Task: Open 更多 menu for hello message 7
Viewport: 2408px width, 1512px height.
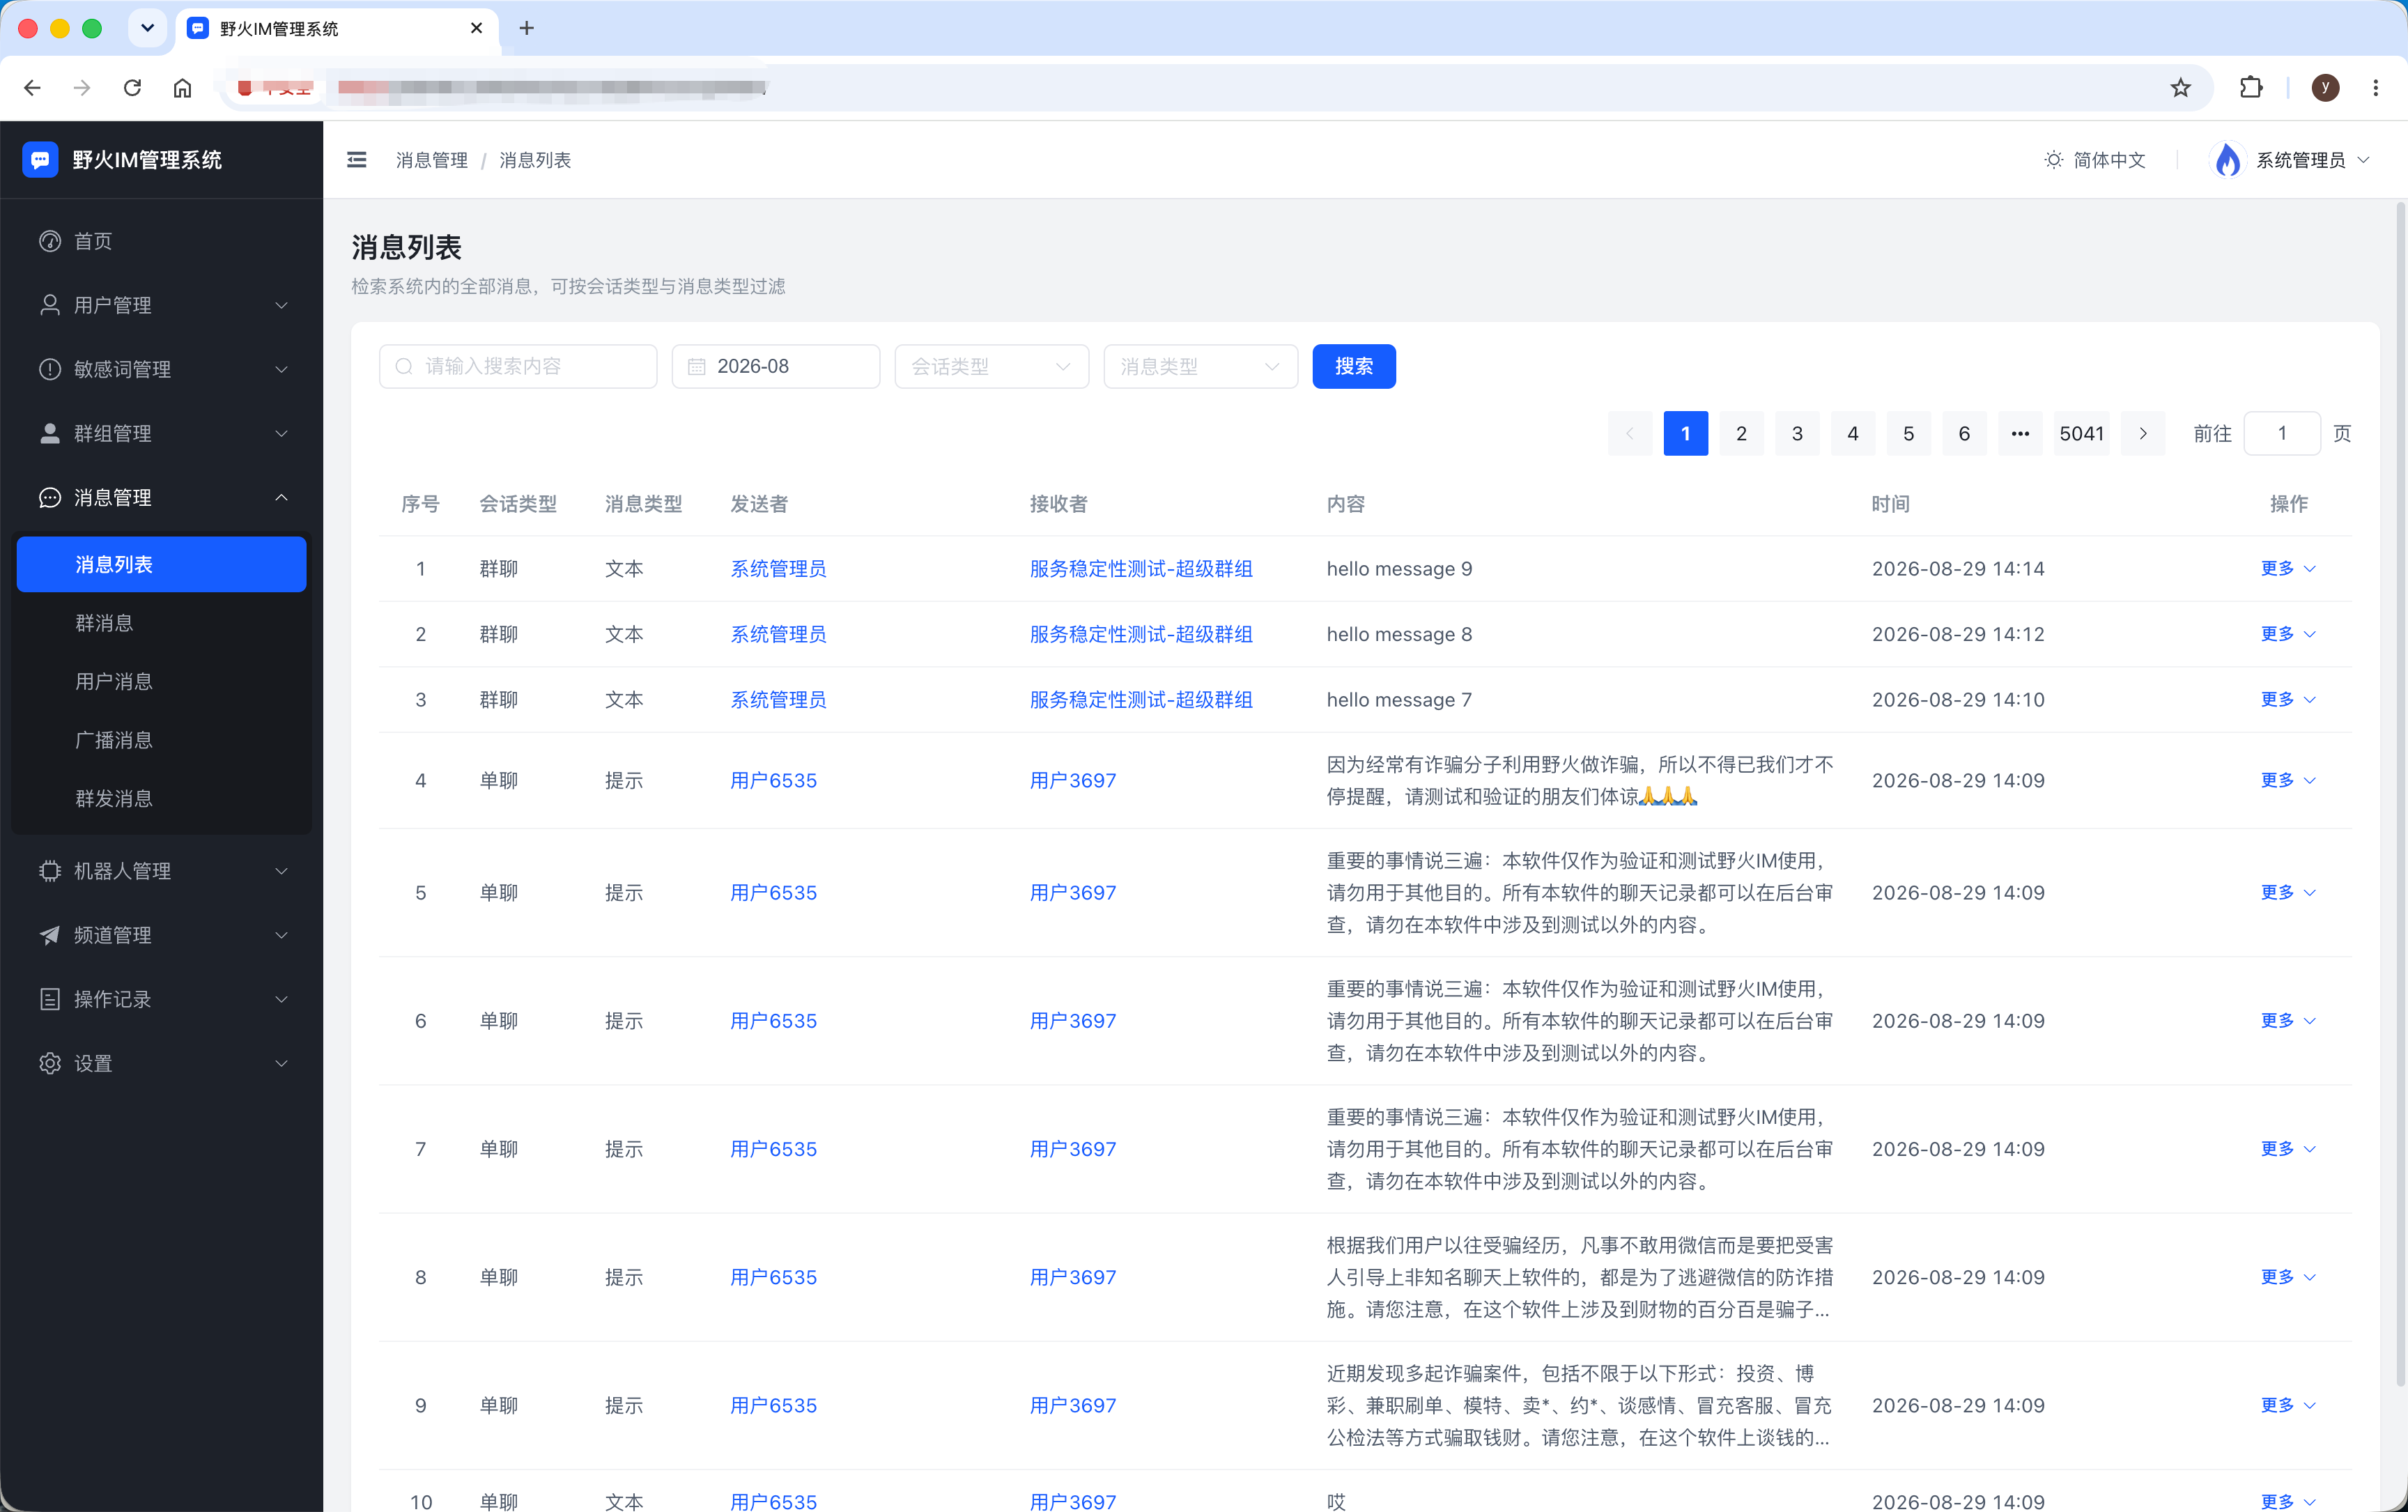Action: [x=2288, y=700]
